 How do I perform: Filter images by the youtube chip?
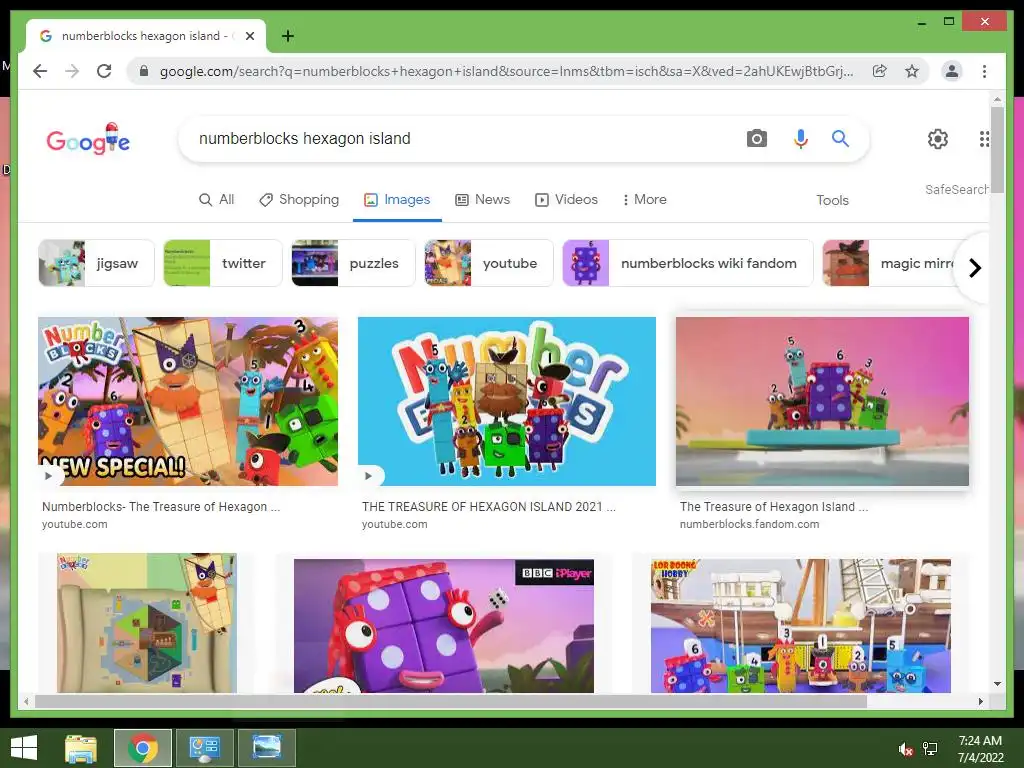[x=489, y=263]
